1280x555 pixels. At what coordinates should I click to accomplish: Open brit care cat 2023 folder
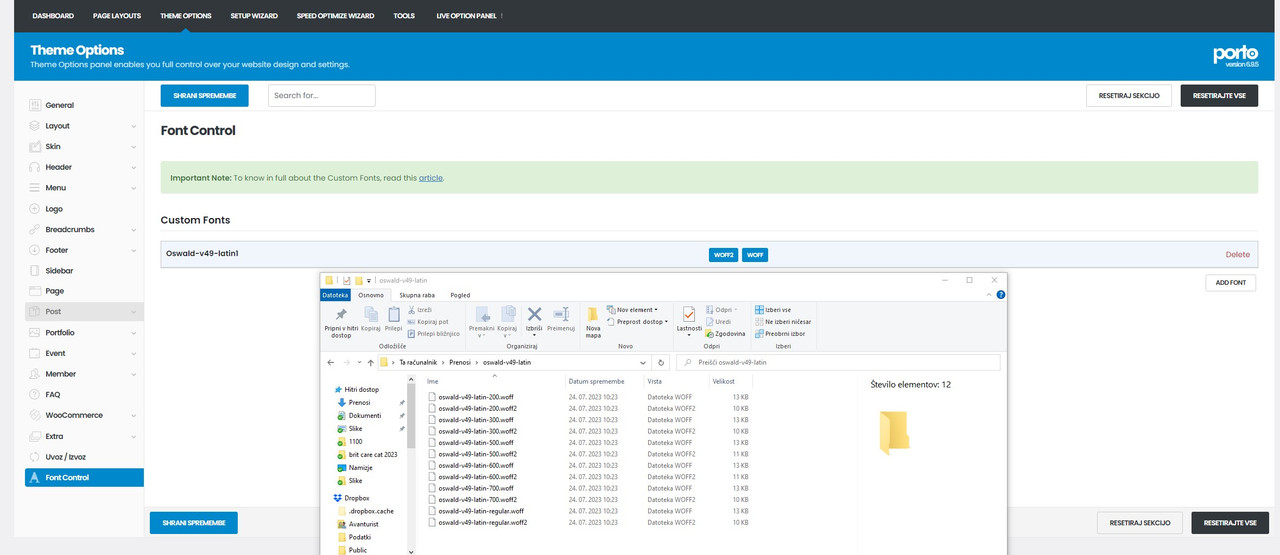pyautogui.click(x=373, y=454)
